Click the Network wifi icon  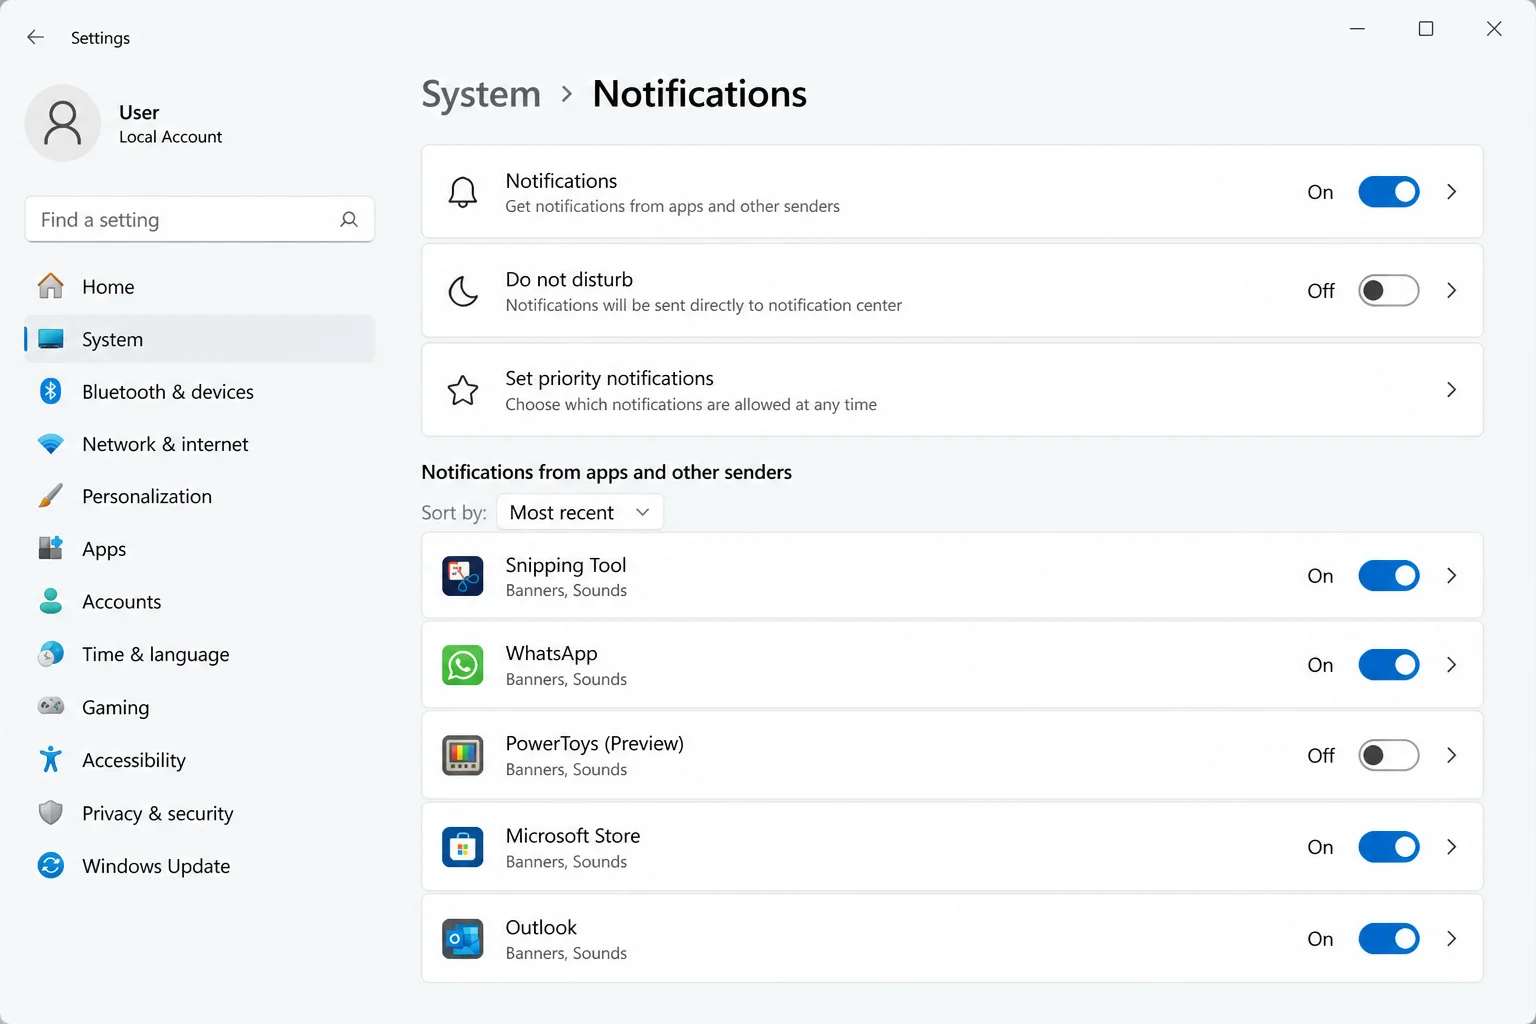pyautogui.click(x=50, y=443)
